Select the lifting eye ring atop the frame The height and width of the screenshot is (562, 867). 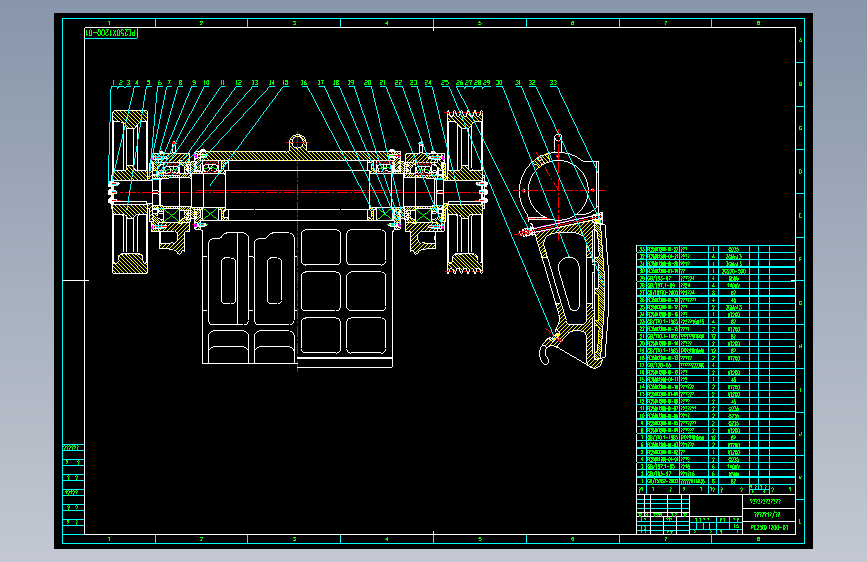(x=297, y=141)
